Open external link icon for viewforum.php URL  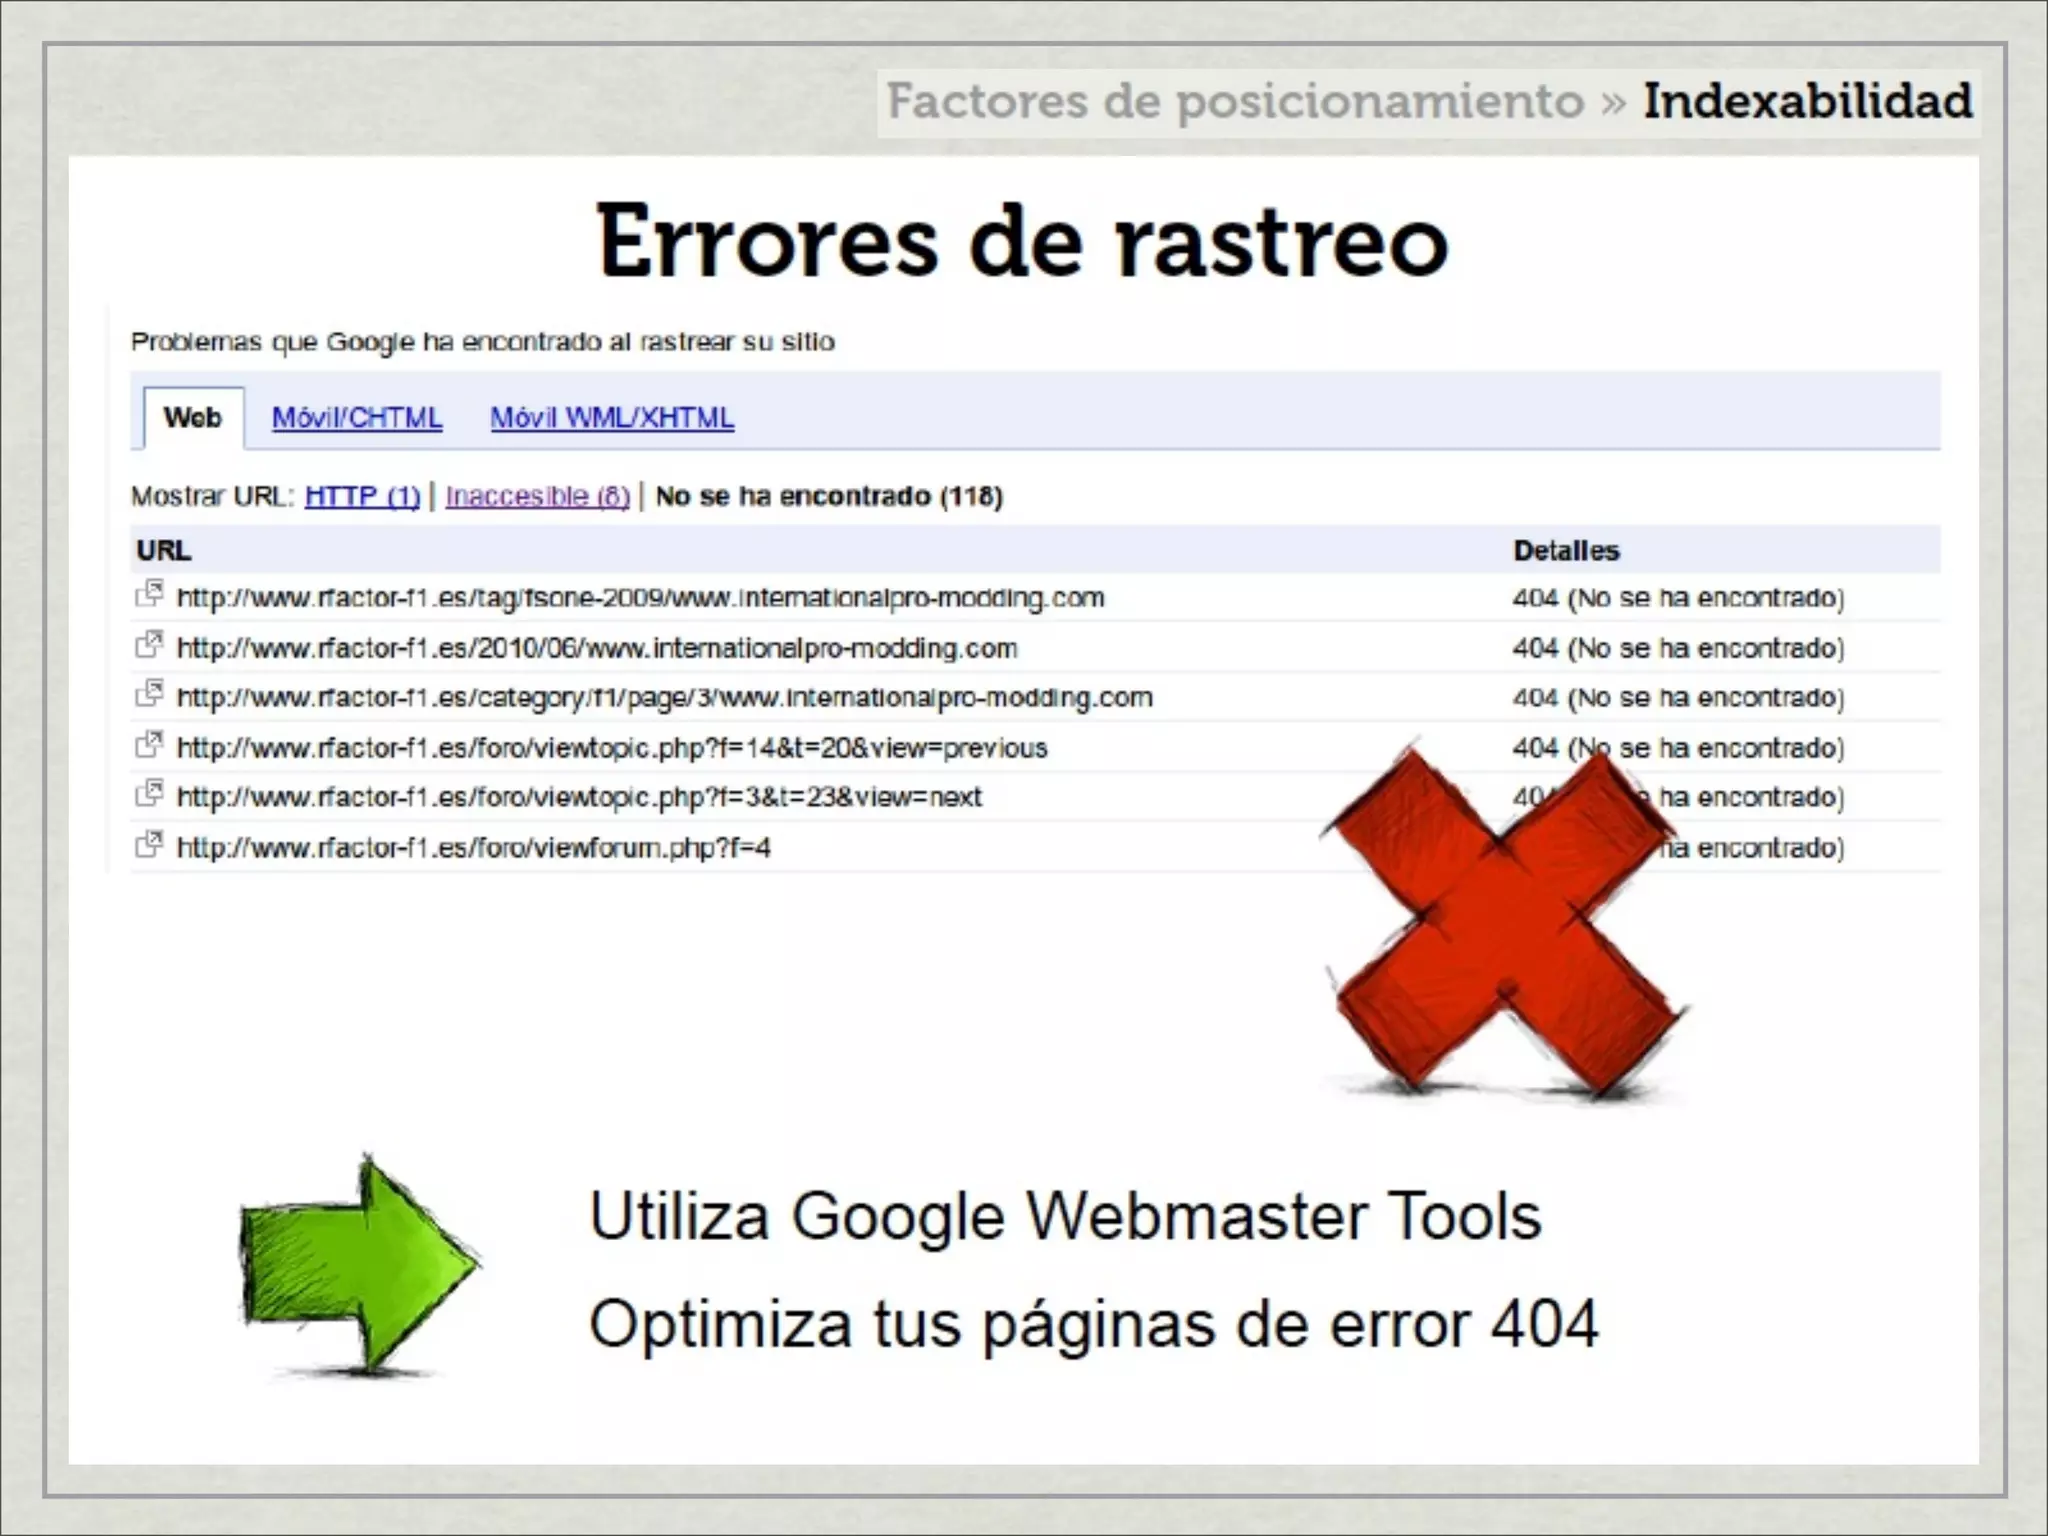pyautogui.click(x=149, y=845)
